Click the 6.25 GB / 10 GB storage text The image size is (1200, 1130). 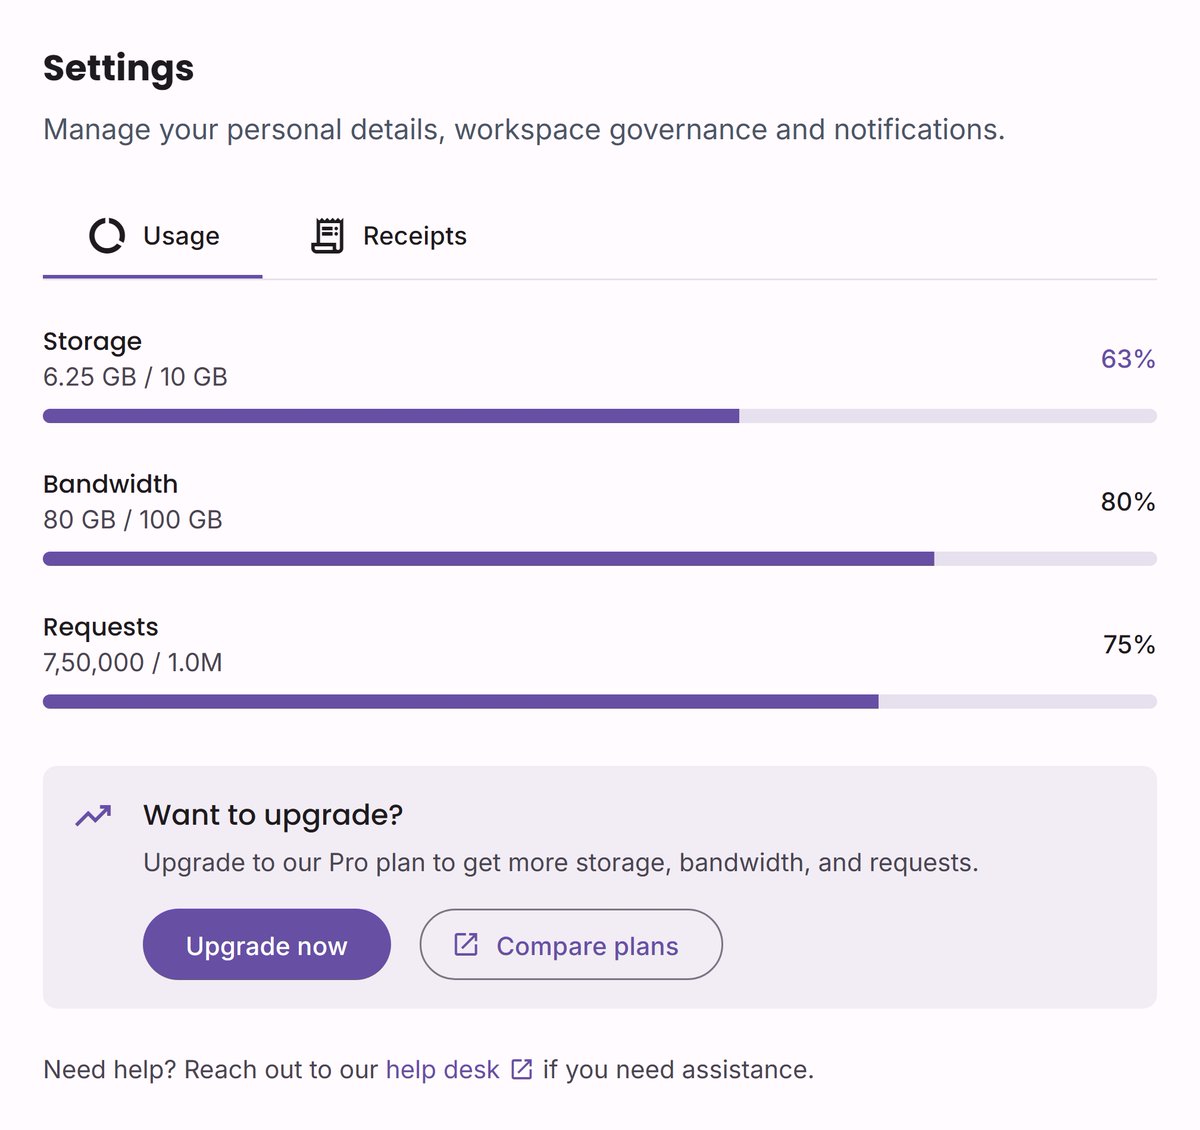click(135, 377)
